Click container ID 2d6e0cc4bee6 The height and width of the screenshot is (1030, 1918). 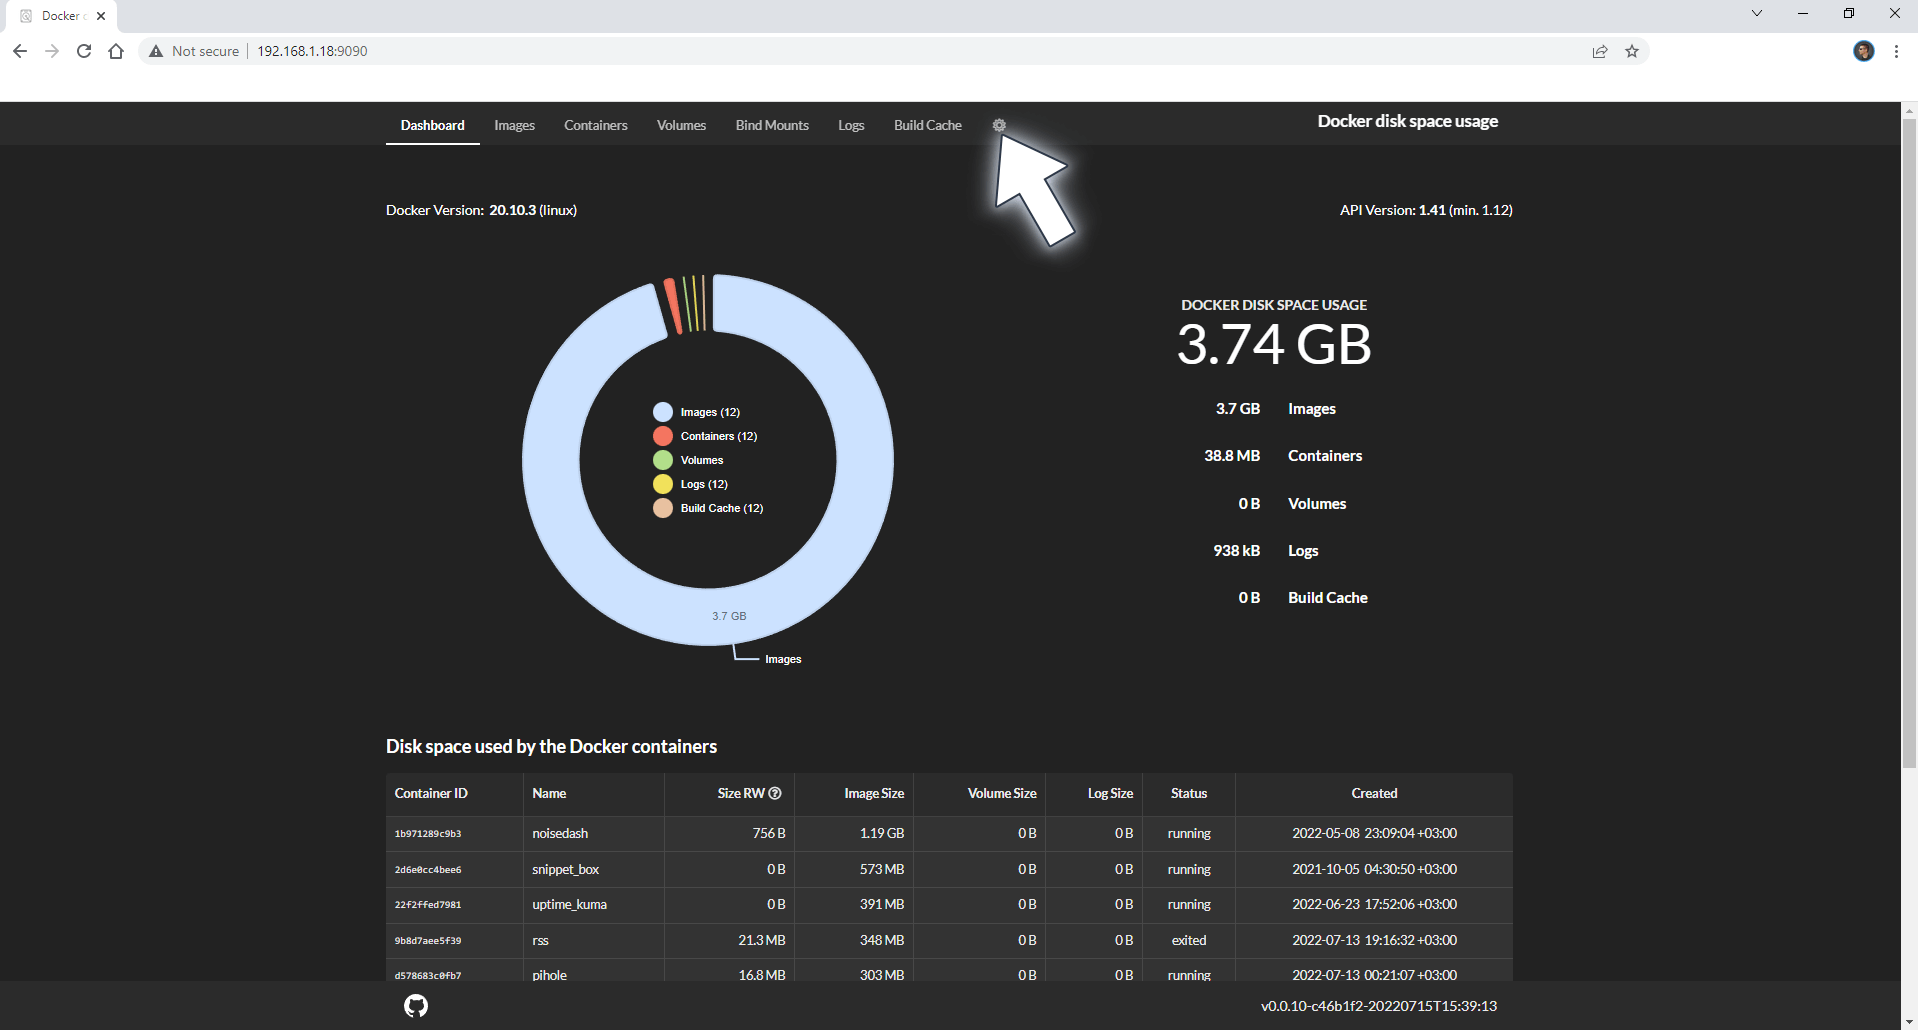[428, 869]
